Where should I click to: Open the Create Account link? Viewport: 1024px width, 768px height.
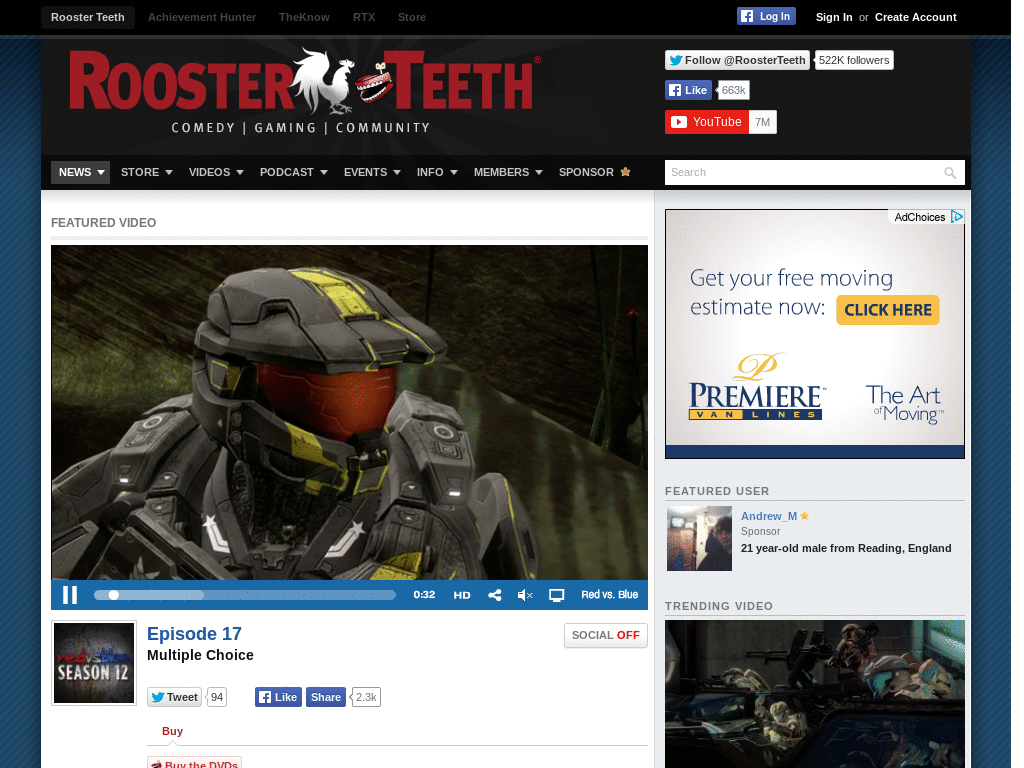click(x=915, y=17)
